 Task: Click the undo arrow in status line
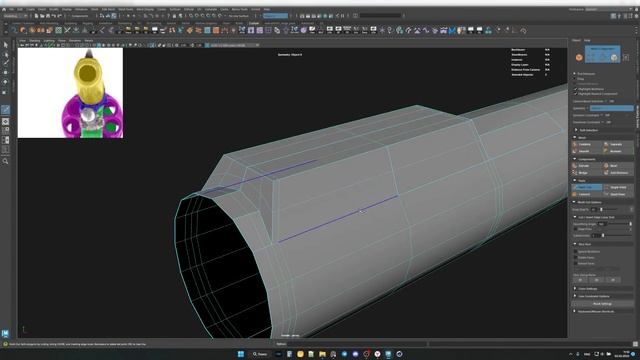tap(54, 16)
